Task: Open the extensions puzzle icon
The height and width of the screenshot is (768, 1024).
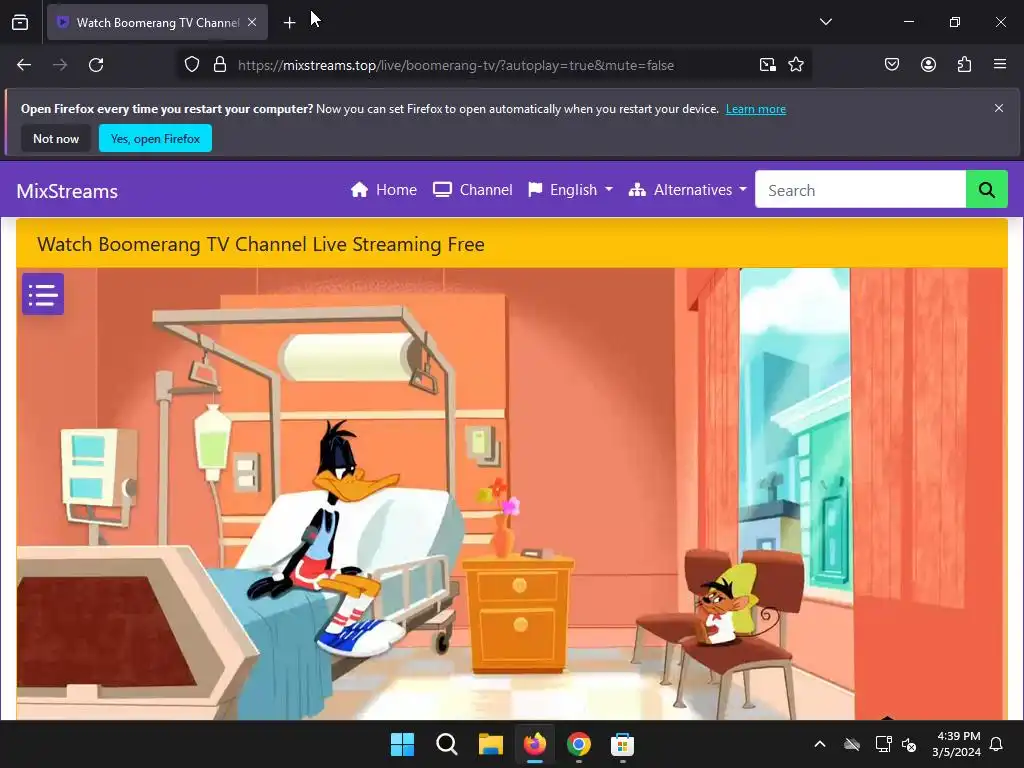Action: click(x=964, y=65)
